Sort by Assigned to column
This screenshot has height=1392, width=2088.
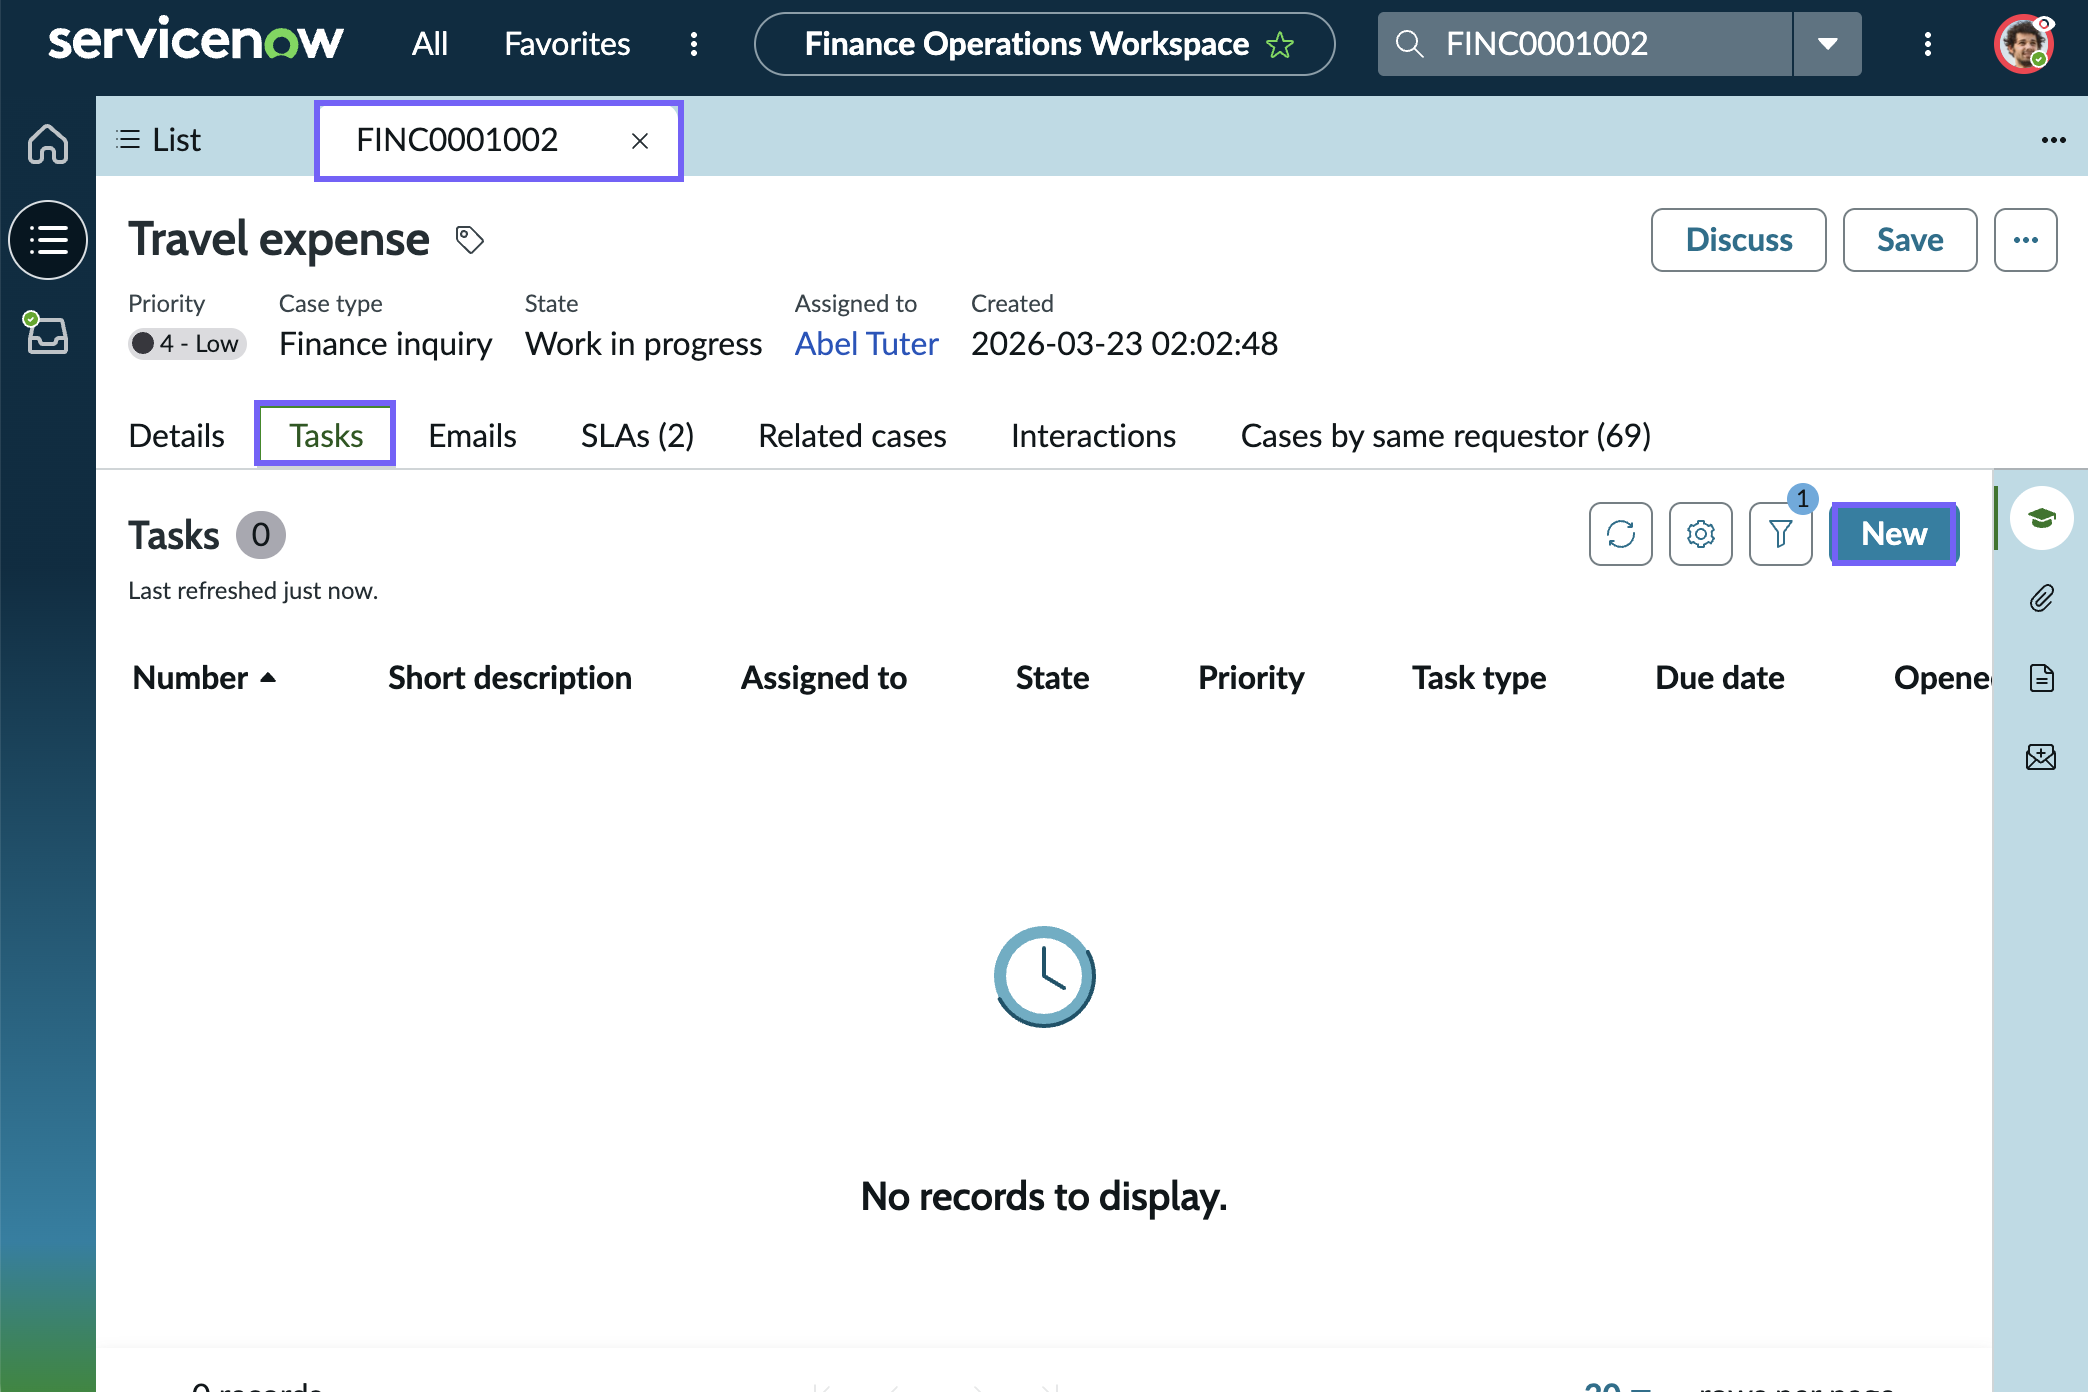click(824, 678)
